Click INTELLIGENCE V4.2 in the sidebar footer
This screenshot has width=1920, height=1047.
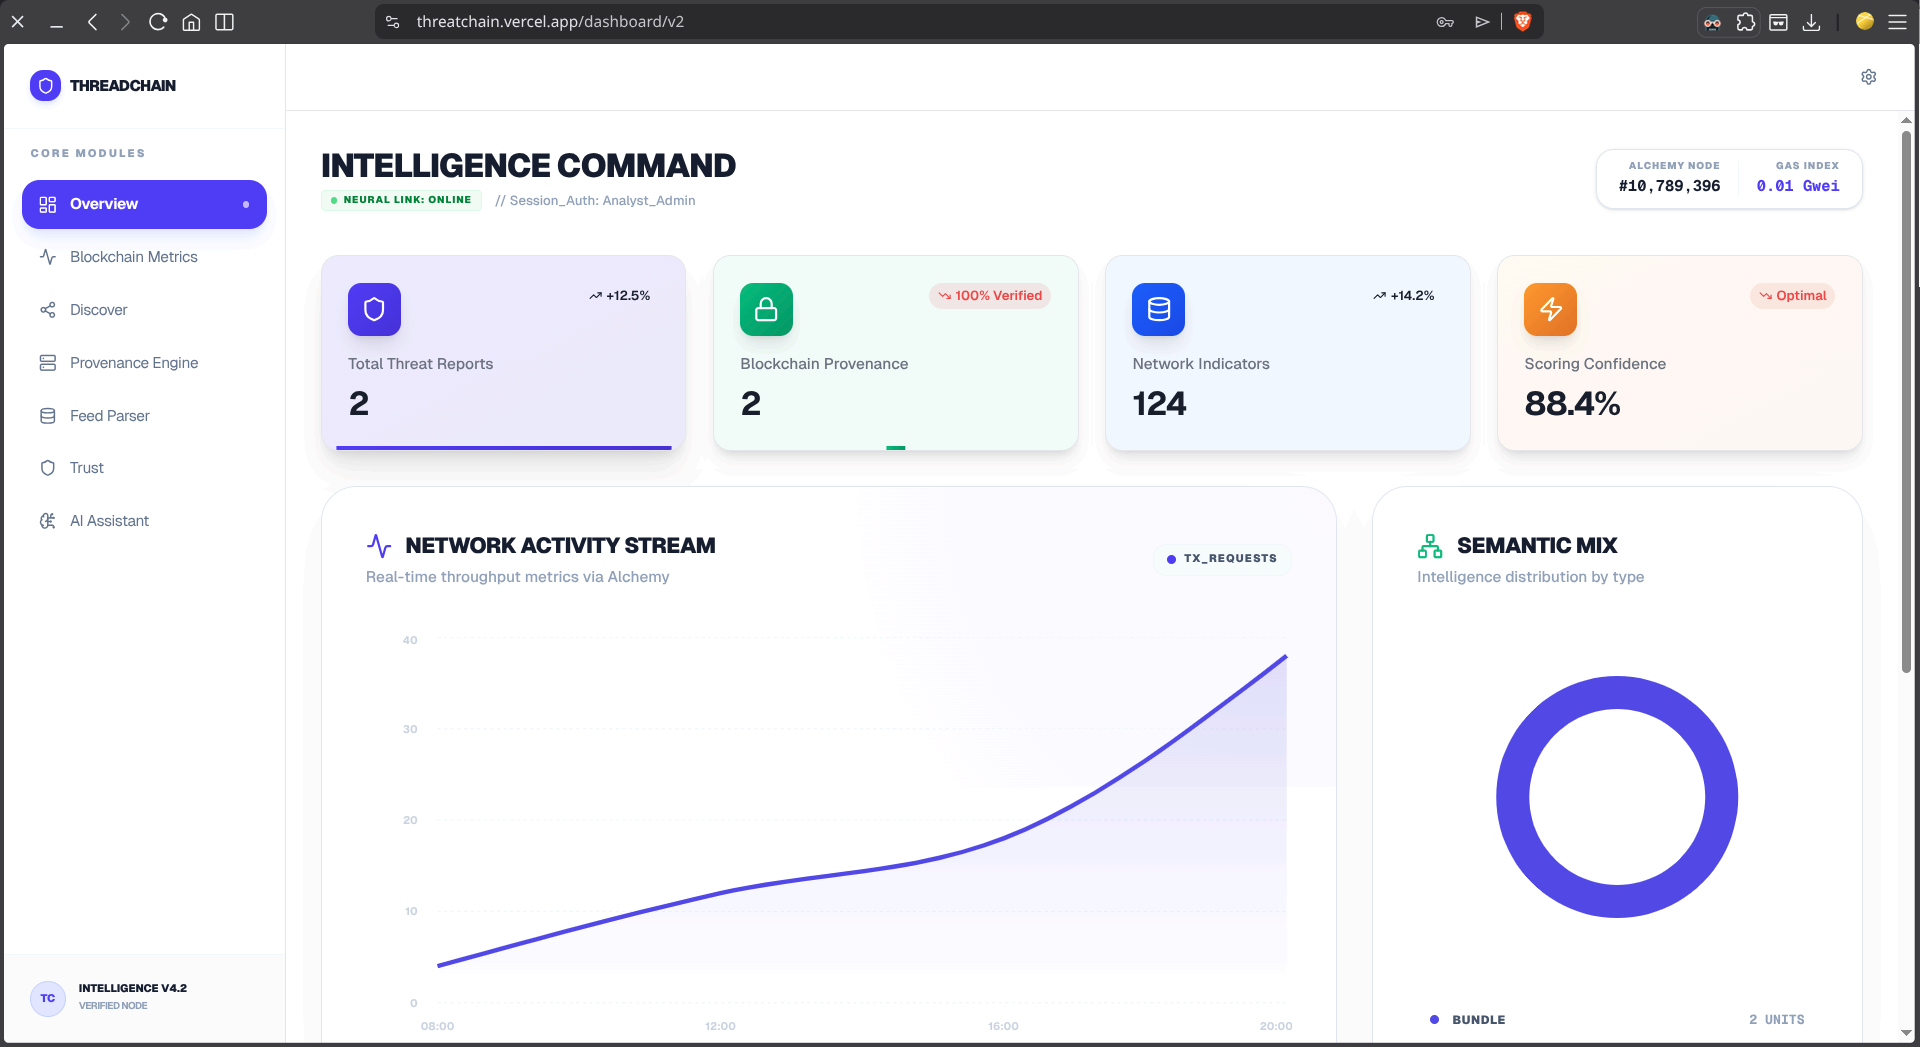click(133, 988)
